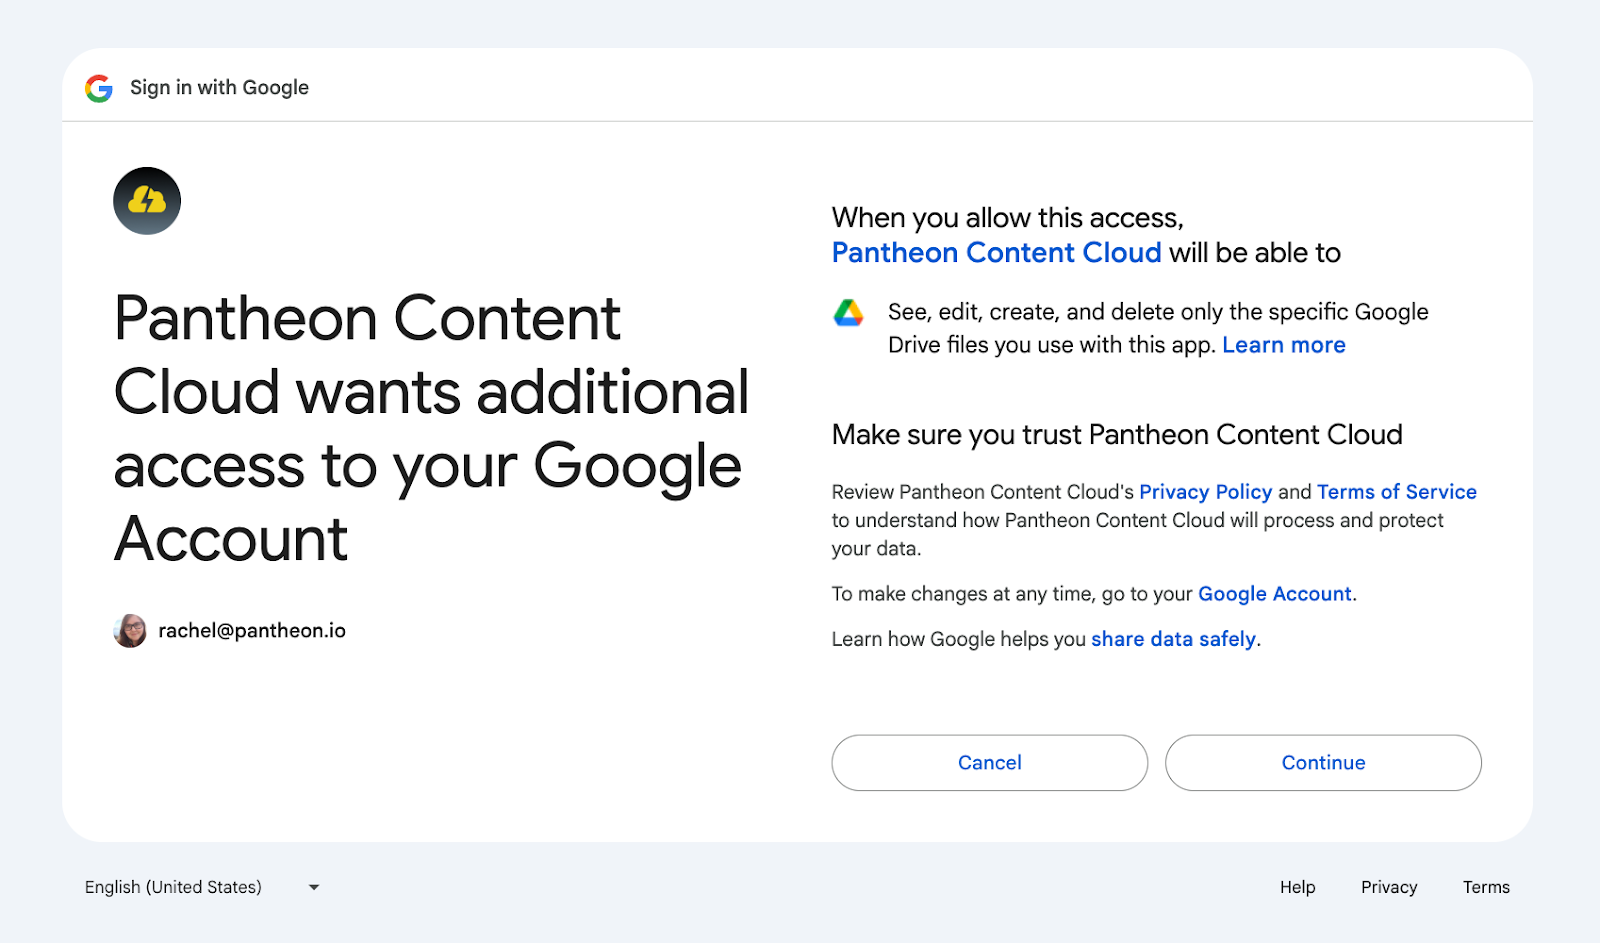This screenshot has width=1600, height=943.
Task: Go to the Google Account link
Action: tap(1274, 594)
